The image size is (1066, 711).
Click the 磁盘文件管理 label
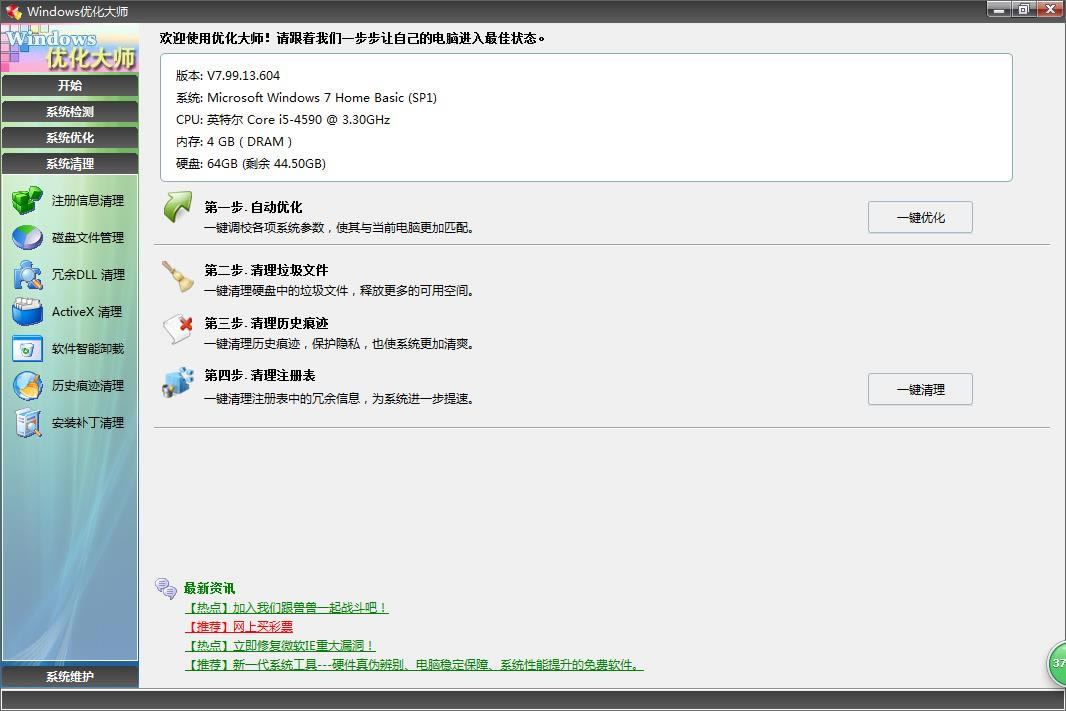(88, 237)
